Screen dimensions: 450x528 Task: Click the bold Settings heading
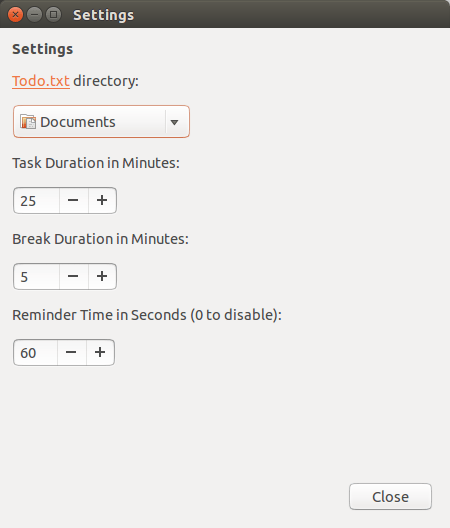coord(42,50)
